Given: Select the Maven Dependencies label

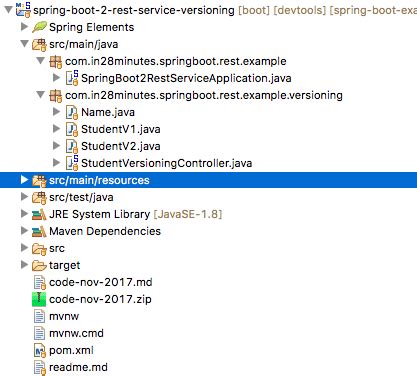Looking at the screenshot, I should click(105, 231).
